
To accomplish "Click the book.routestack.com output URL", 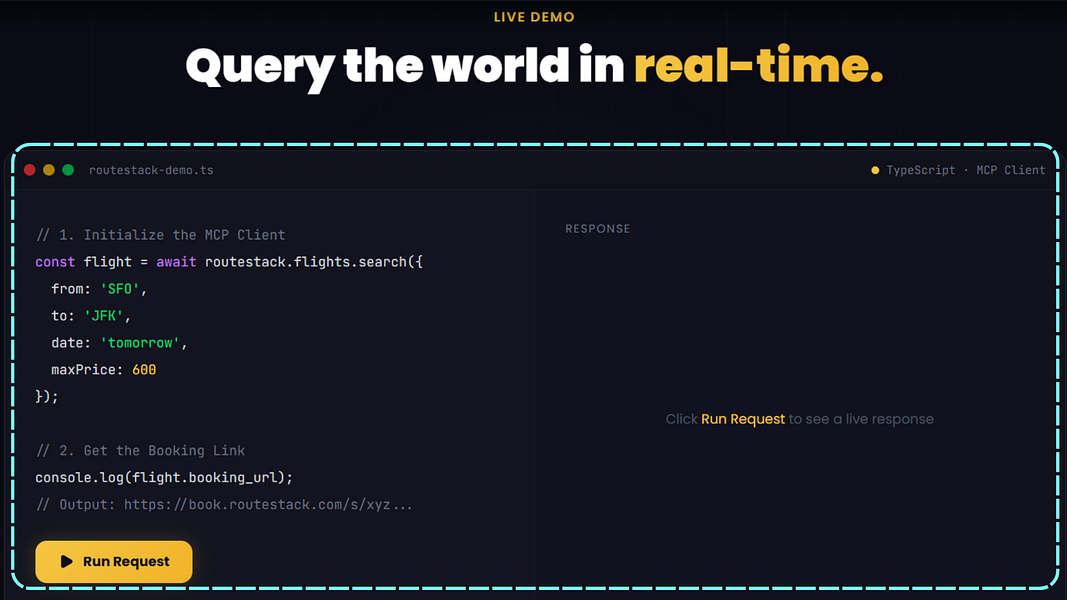I will (268, 505).
